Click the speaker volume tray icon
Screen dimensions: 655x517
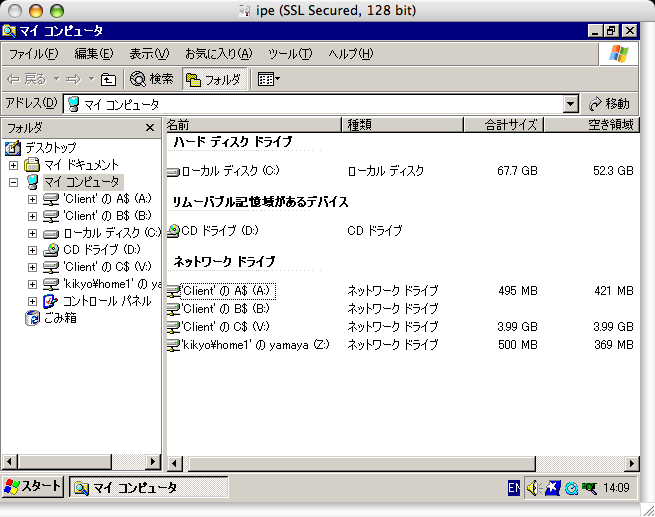click(x=534, y=487)
